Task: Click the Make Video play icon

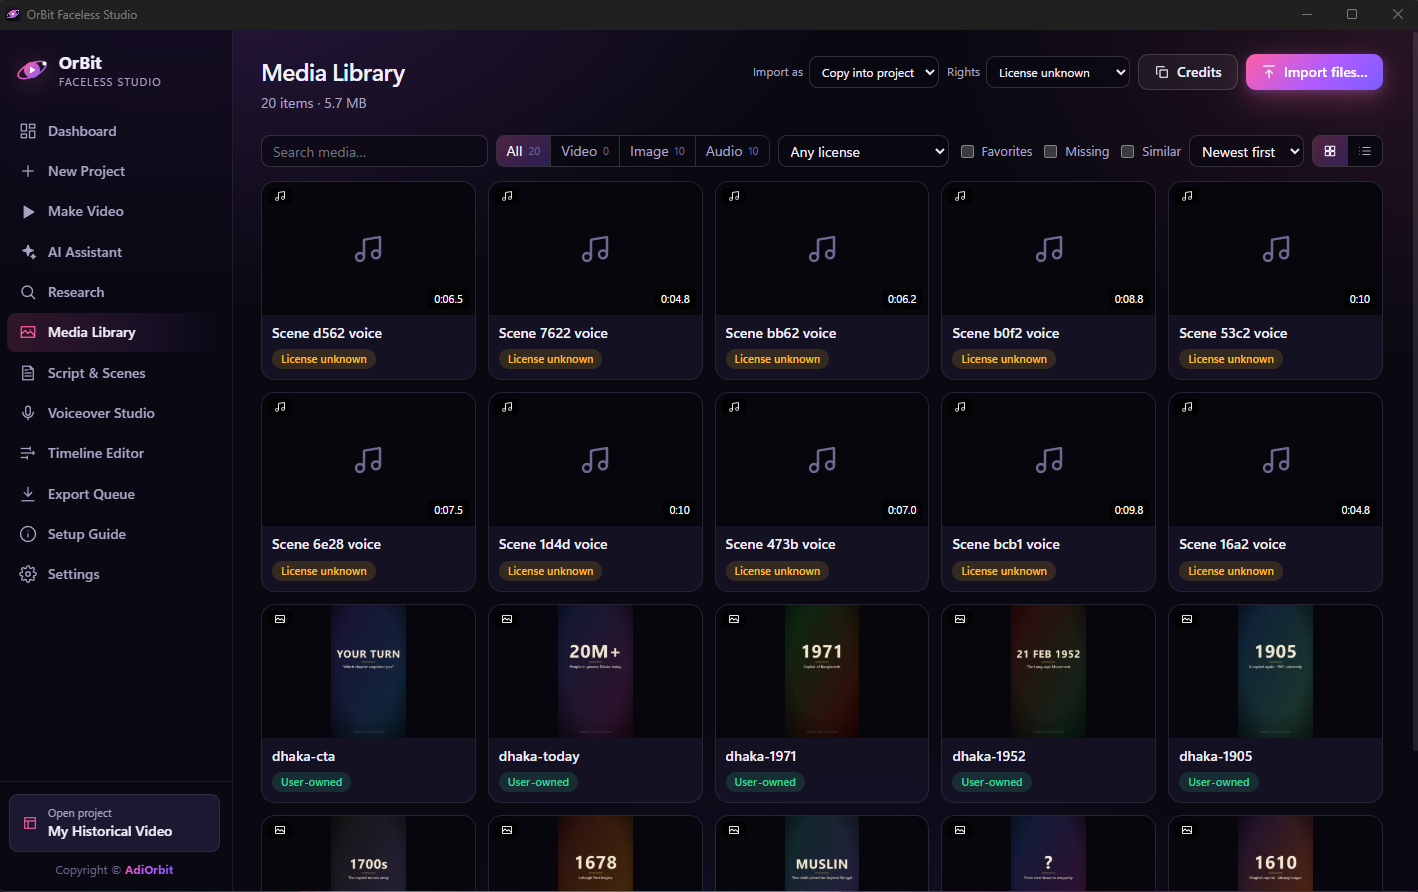Action: pyautogui.click(x=28, y=211)
